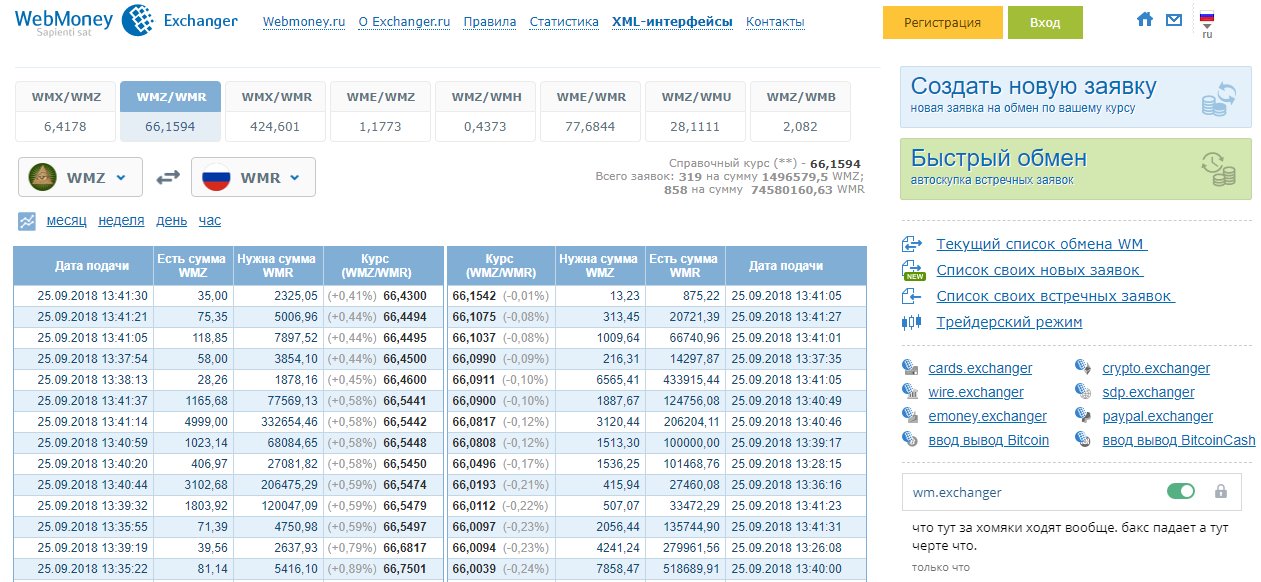Click the clock coins icon in Быстрый обмен
The height and width of the screenshot is (582, 1261).
pyautogui.click(x=1219, y=169)
